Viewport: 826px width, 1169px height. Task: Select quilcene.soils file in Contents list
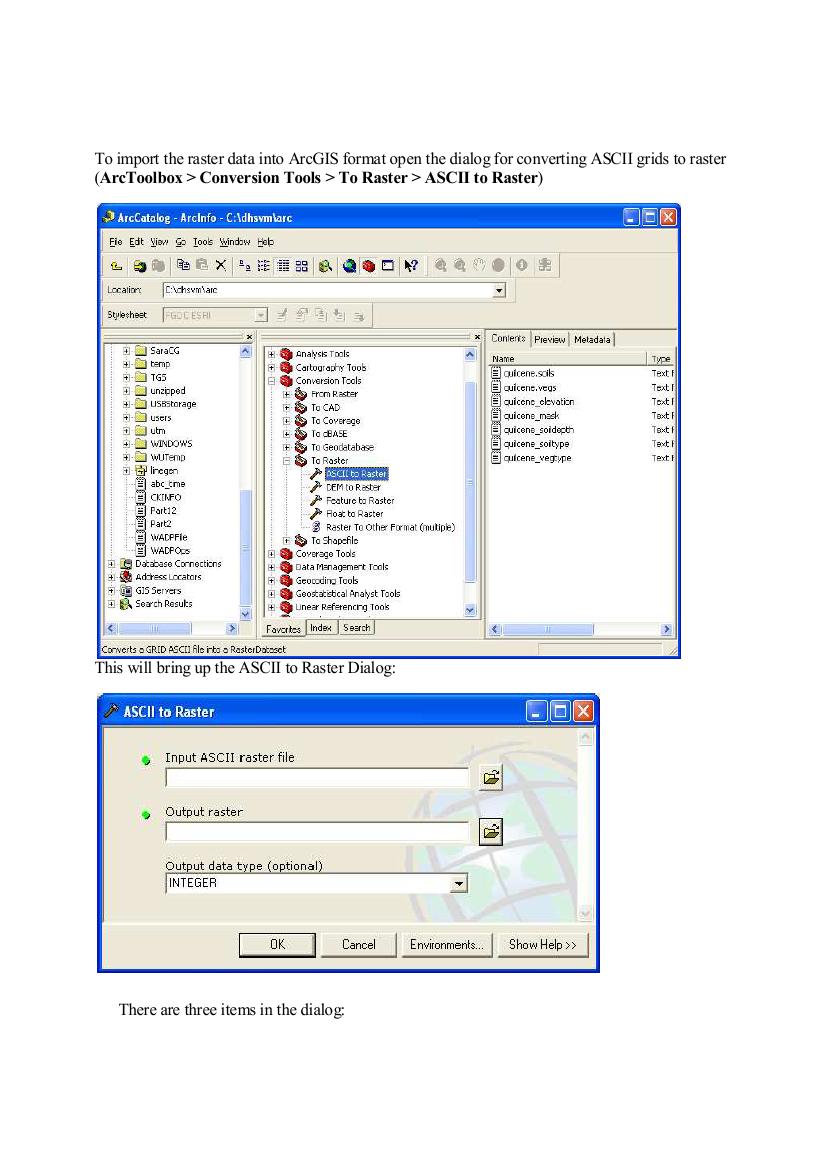(529, 373)
